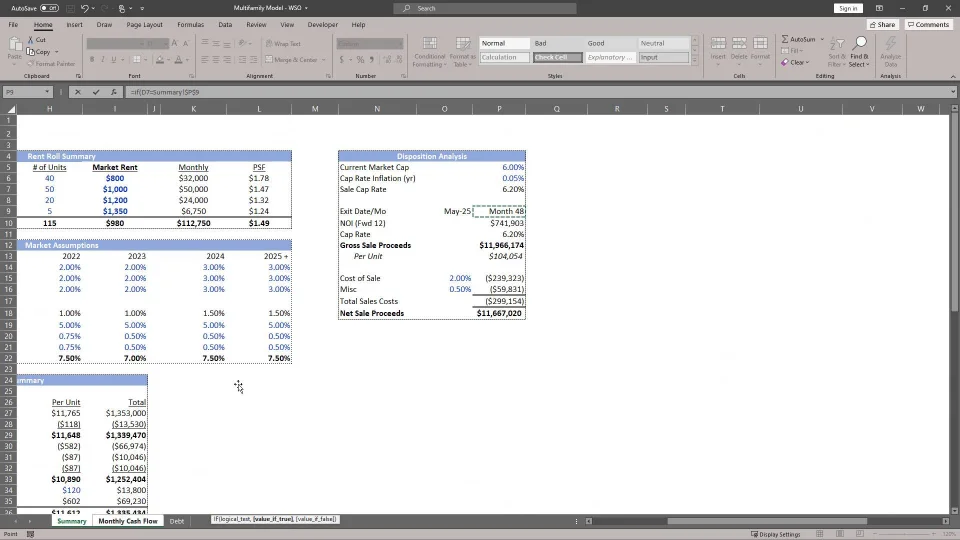Screen dimensions: 960x540
Task: Click the Insert Function fx icon
Action: point(114,92)
